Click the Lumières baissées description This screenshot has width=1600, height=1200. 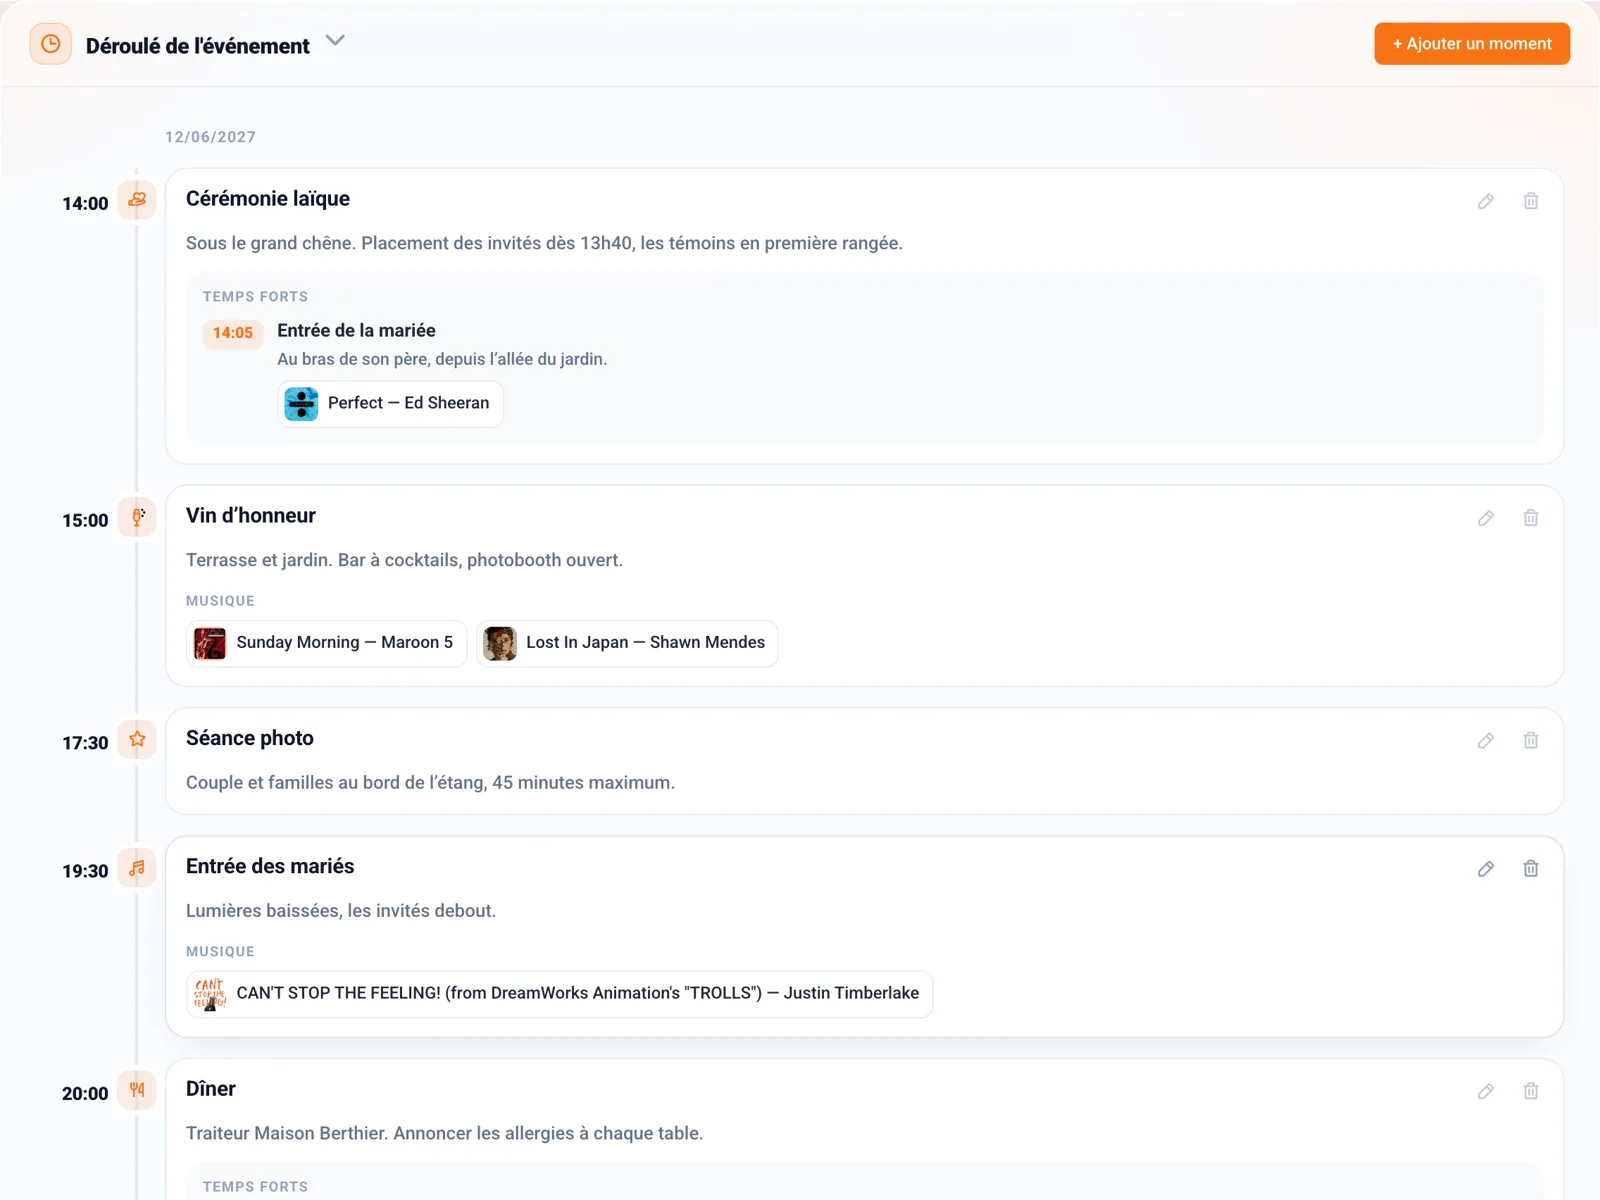pyautogui.click(x=341, y=911)
